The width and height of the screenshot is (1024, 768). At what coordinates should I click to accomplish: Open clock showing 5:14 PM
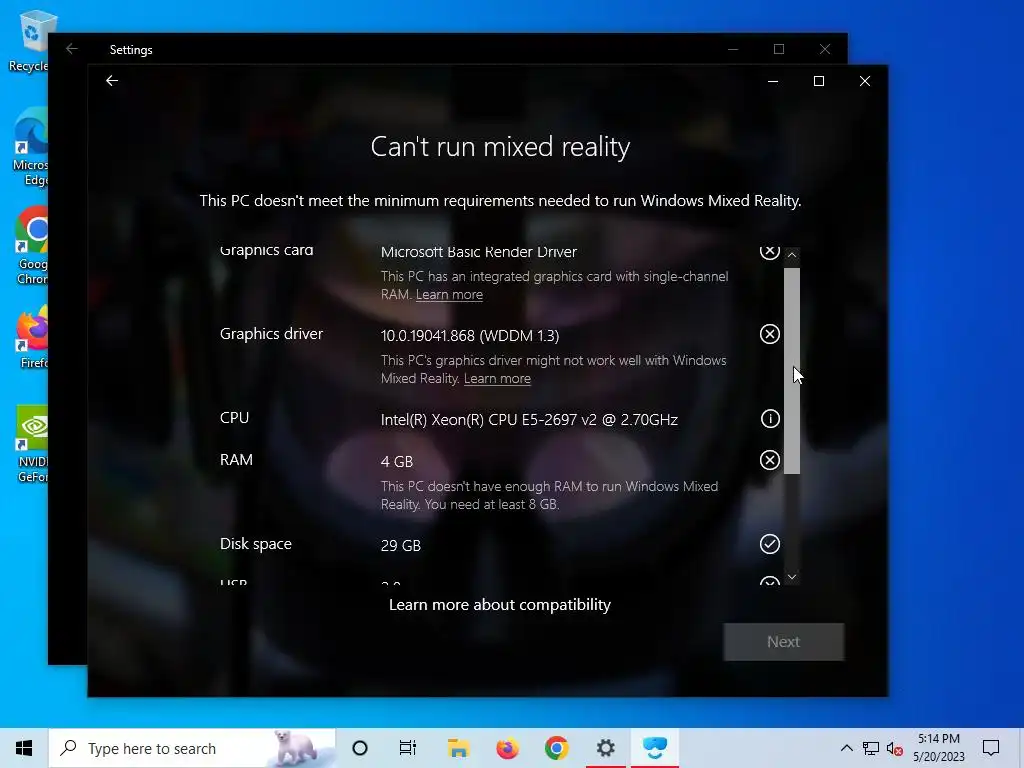938,748
